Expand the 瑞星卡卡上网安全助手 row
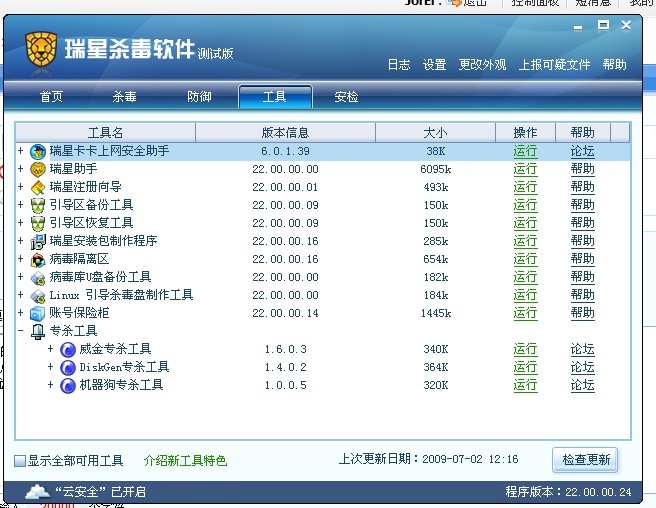The width and height of the screenshot is (656, 508). click(20, 150)
